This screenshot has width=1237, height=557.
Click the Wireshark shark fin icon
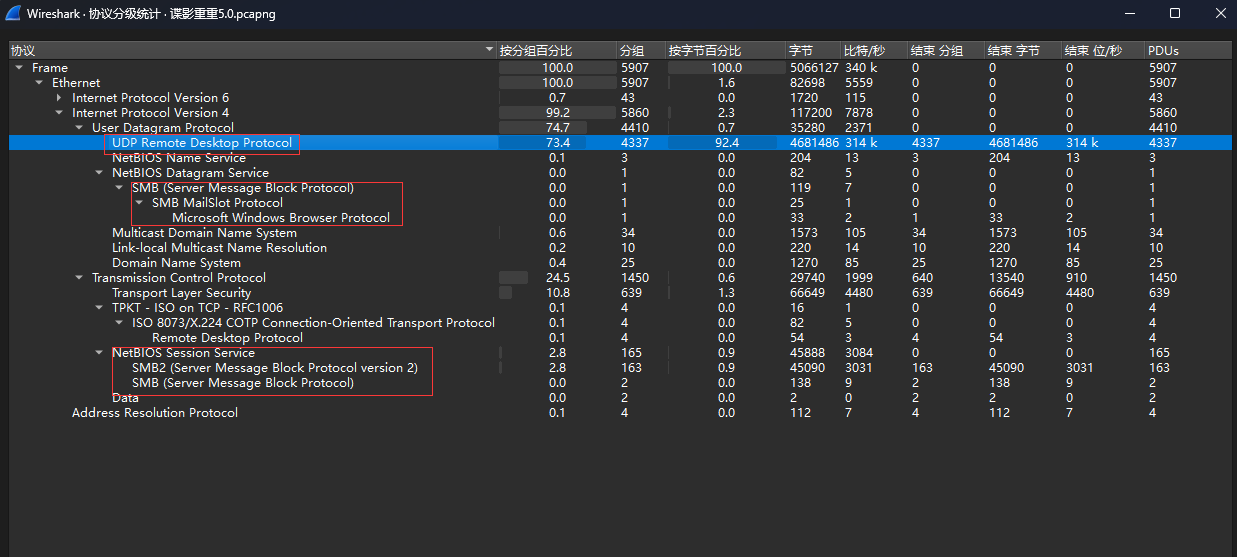(13, 14)
